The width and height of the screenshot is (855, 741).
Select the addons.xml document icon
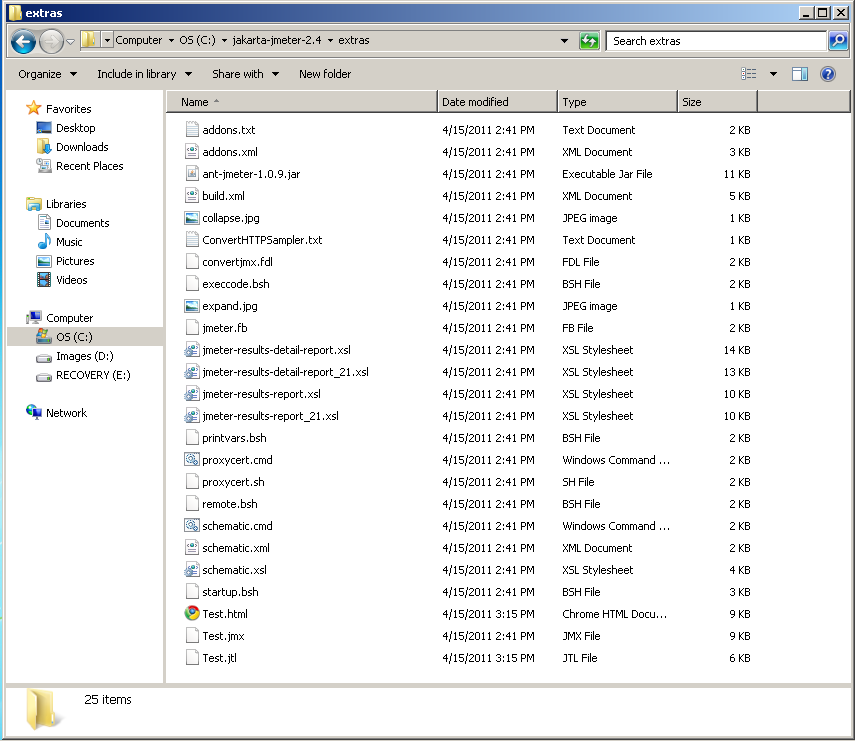191,152
